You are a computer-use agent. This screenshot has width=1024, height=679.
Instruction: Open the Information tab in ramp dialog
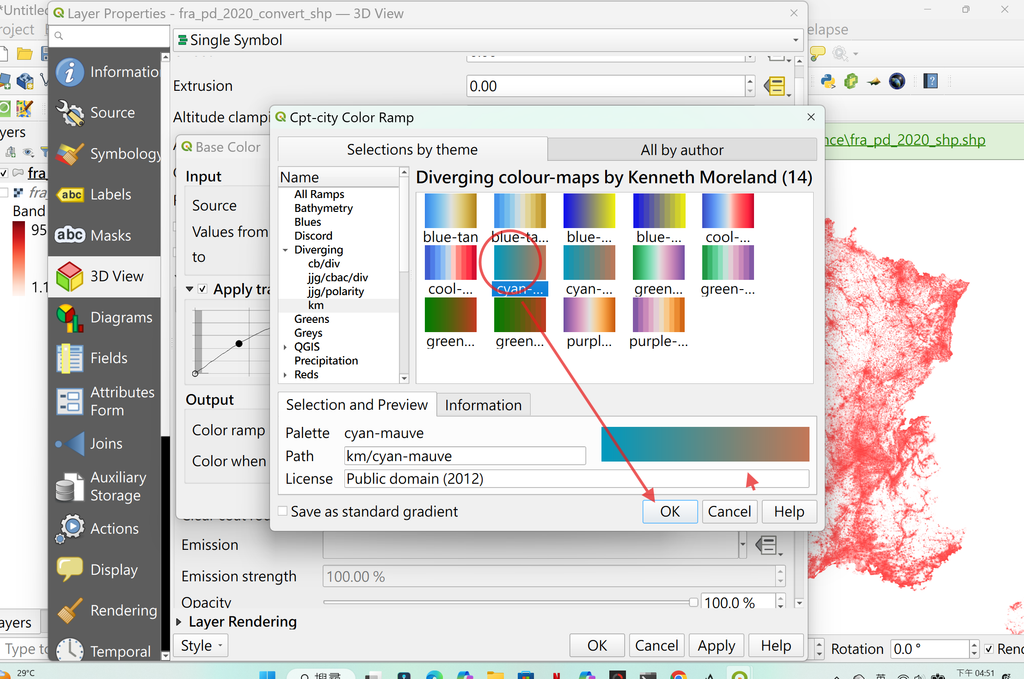483,405
